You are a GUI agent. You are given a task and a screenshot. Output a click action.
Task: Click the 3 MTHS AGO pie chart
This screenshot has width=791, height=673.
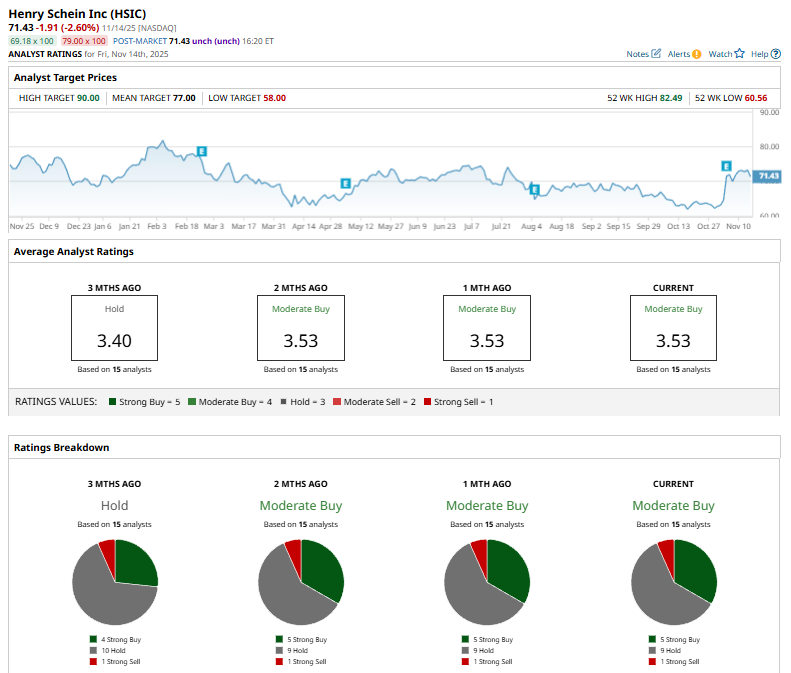click(x=115, y=582)
